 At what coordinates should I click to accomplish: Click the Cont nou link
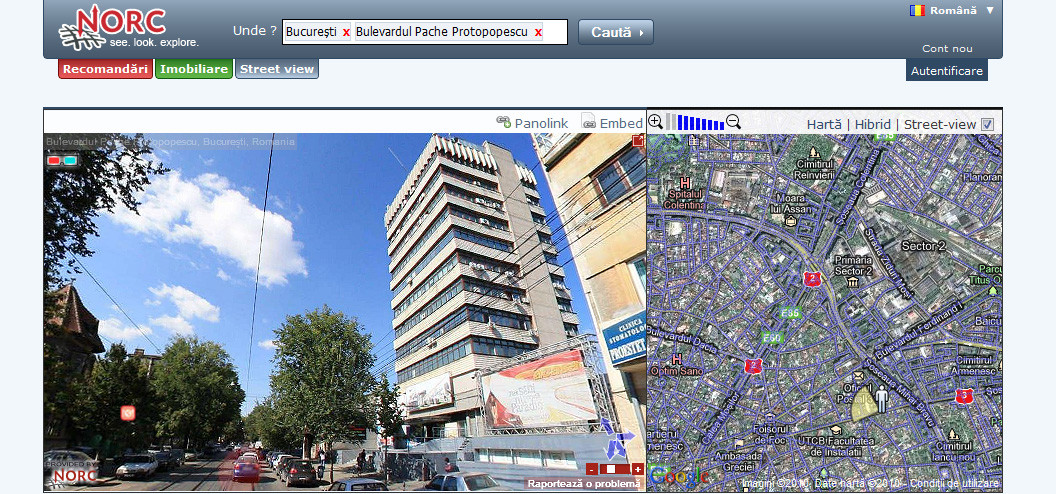(947, 48)
